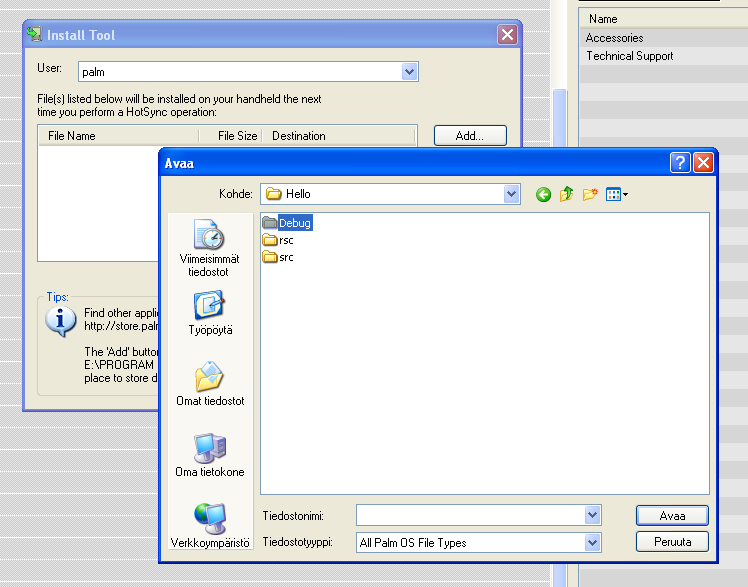
Task: Expand the Tiedostonimi dropdown arrow
Action: pyautogui.click(x=592, y=515)
